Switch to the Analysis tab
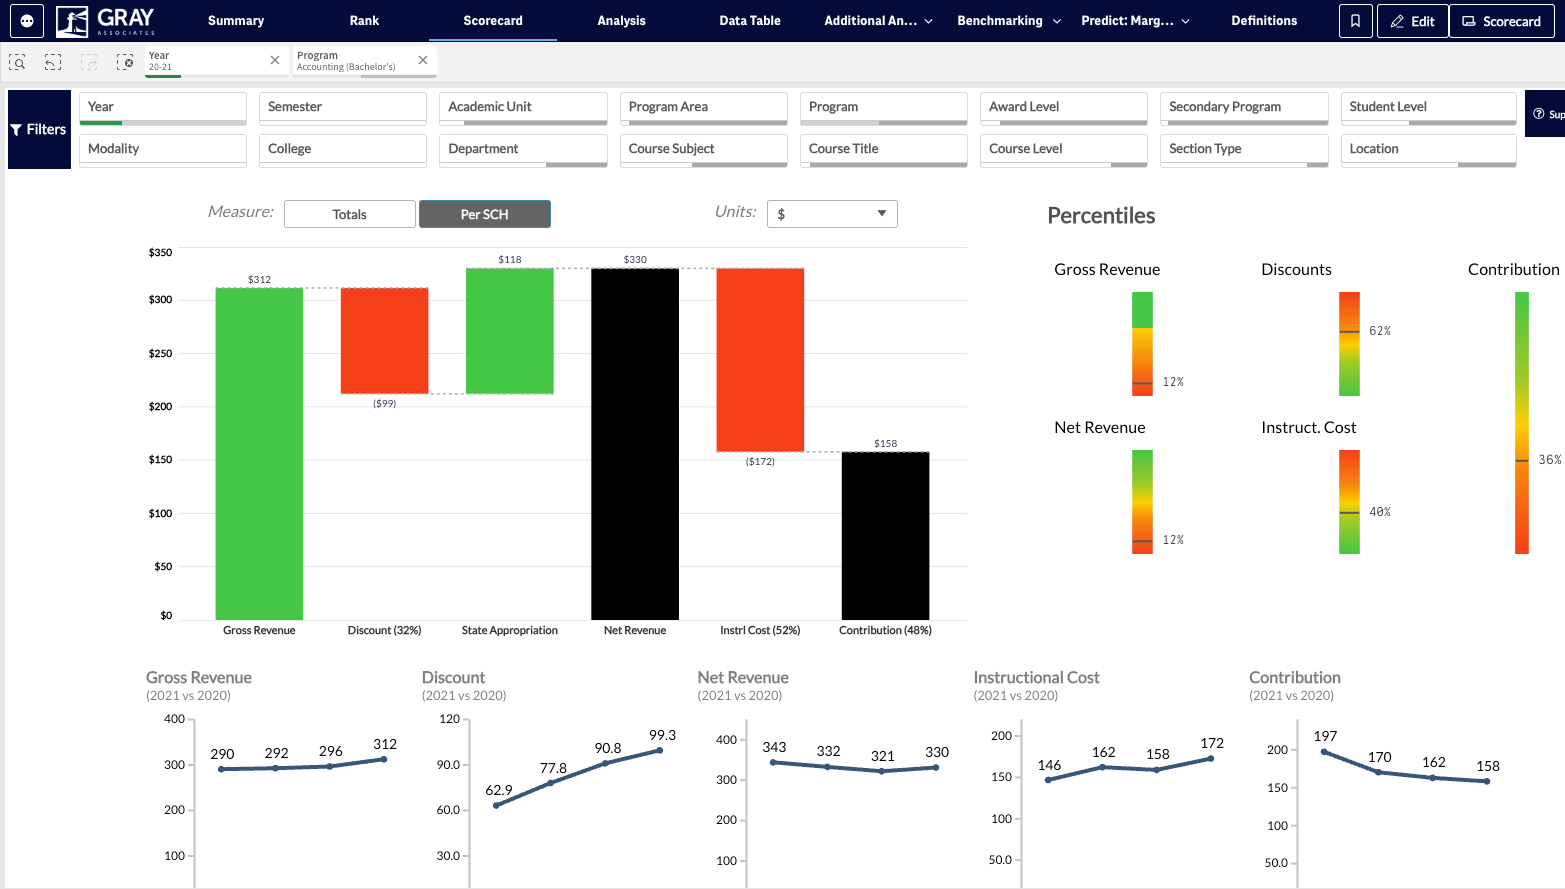The image size is (1565, 889). click(621, 21)
